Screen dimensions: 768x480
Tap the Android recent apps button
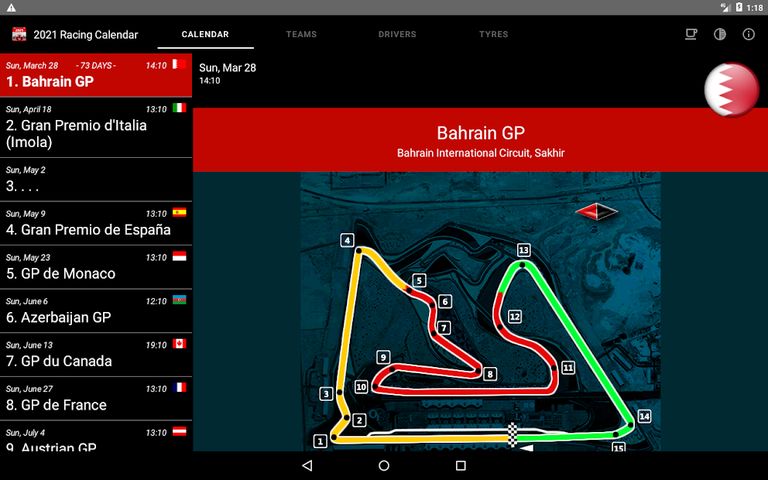click(x=460, y=465)
